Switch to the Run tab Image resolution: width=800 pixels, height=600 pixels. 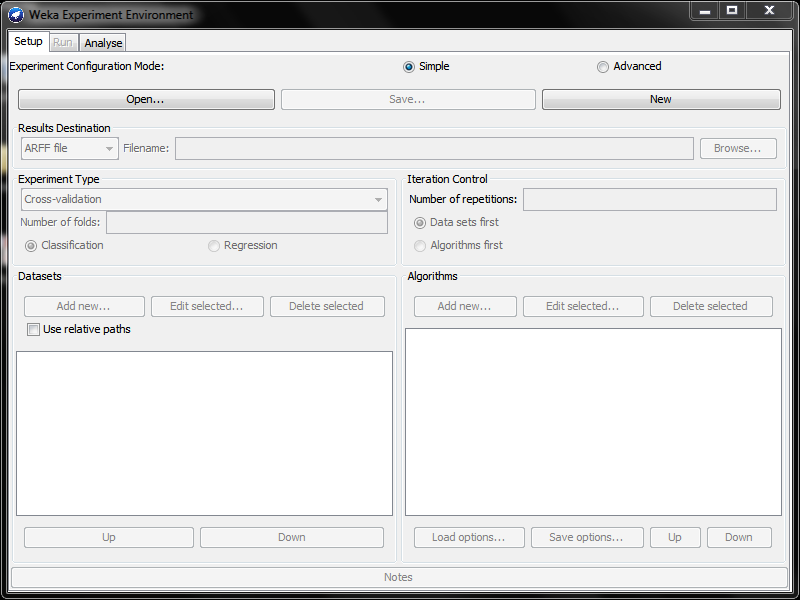pos(63,42)
